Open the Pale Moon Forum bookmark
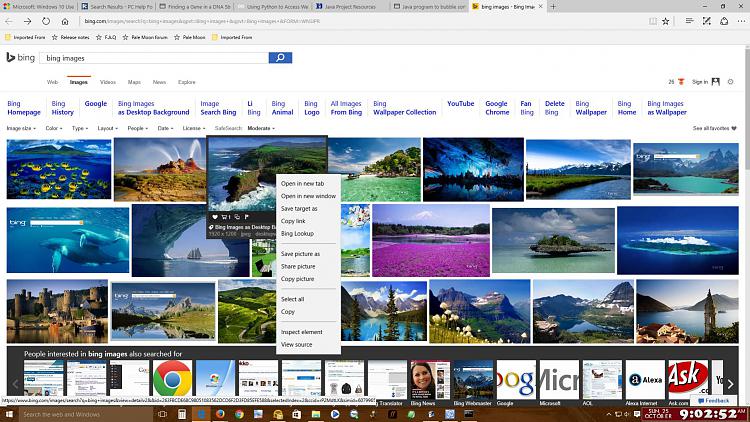Image resolution: width=750 pixels, height=422 pixels. pyautogui.click(x=145, y=37)
